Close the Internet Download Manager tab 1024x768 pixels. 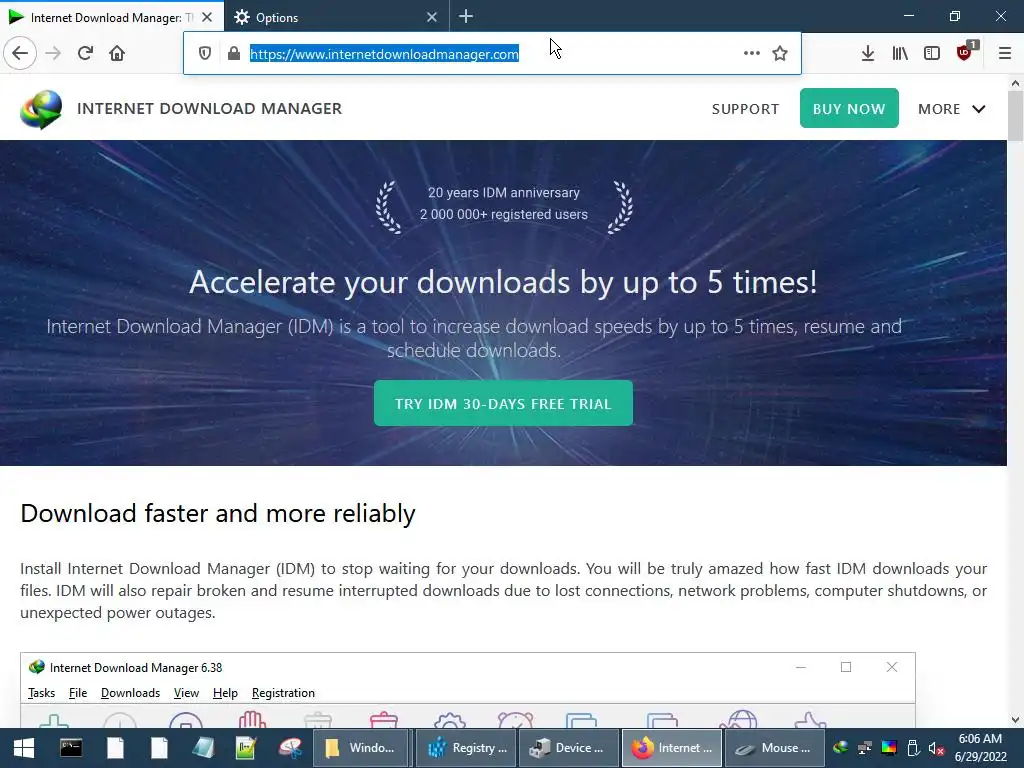pyautogui.click(x=207, y=17)
